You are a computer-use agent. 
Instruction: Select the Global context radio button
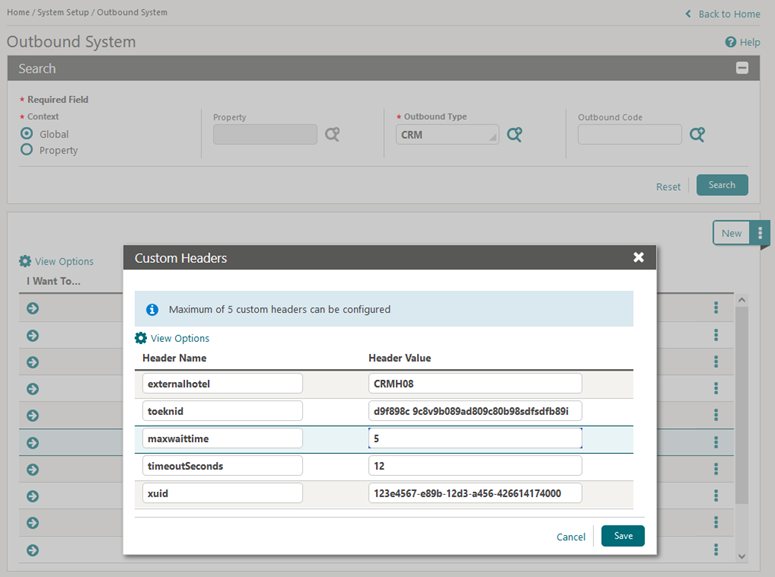(x=27, y=133)
